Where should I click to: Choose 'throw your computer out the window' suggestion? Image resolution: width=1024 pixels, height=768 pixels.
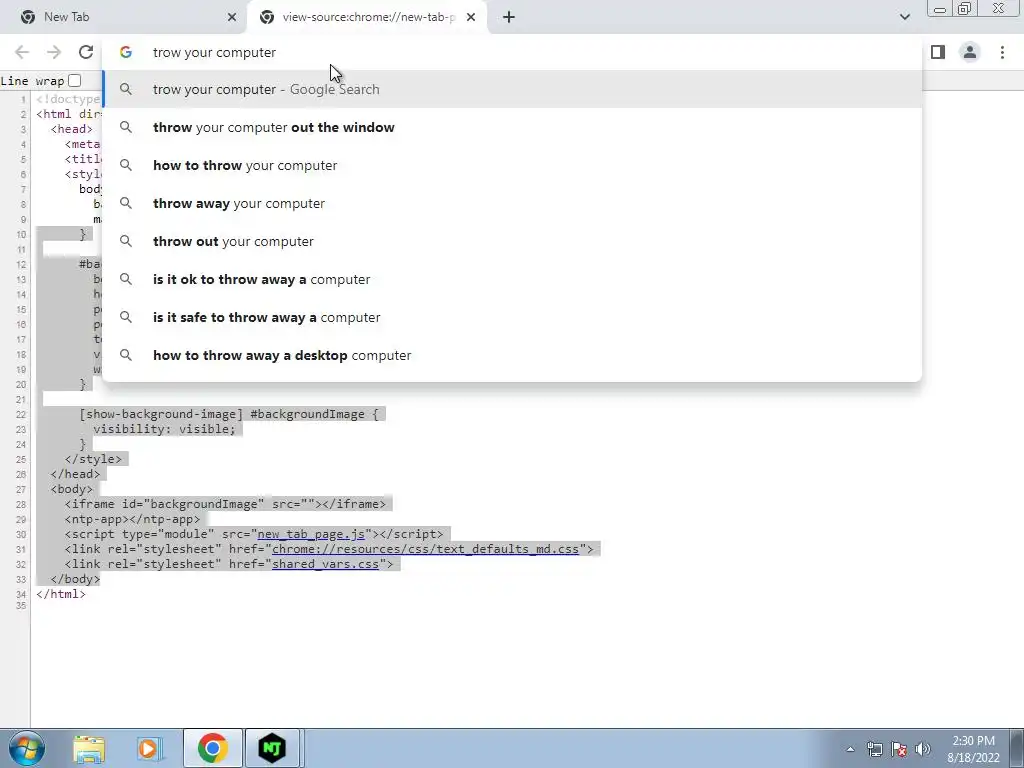click(x=513, y=127)
